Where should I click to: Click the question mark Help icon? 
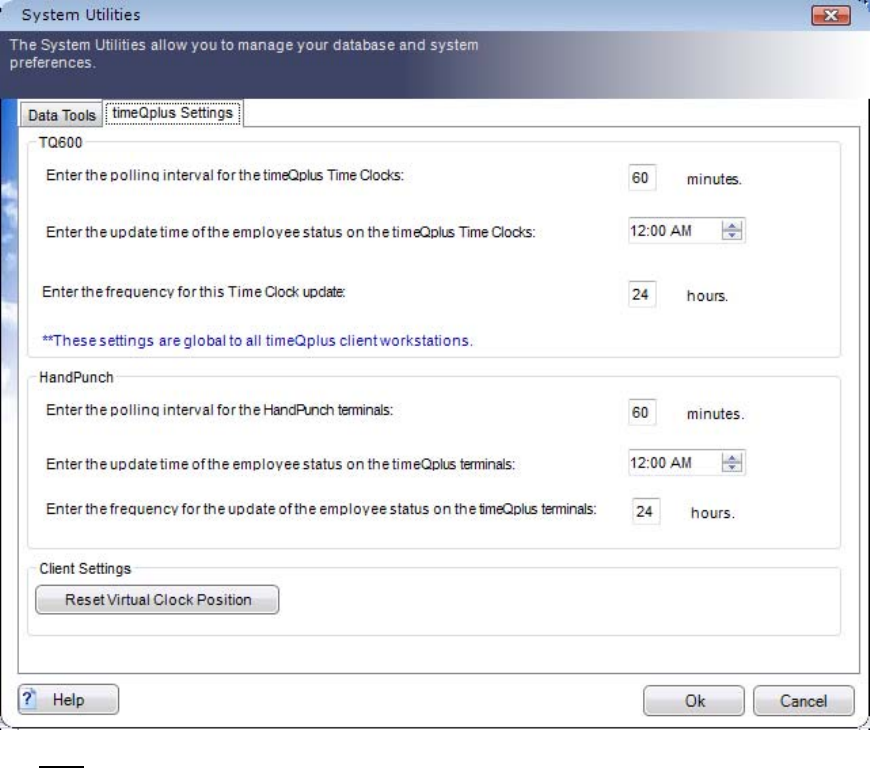[x=28, y=698]
